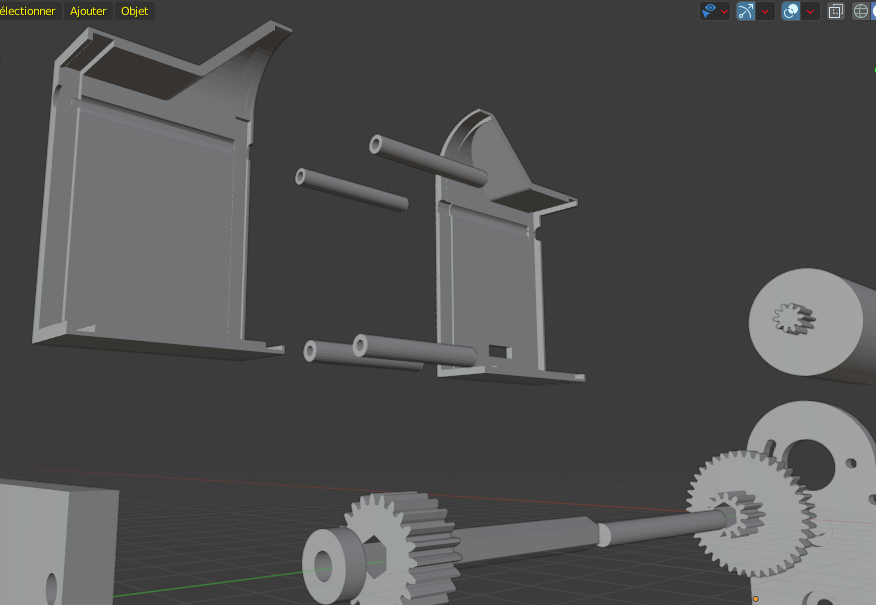Toggle viewport gizmos display

pyautogui.click(x=746, y=11)
